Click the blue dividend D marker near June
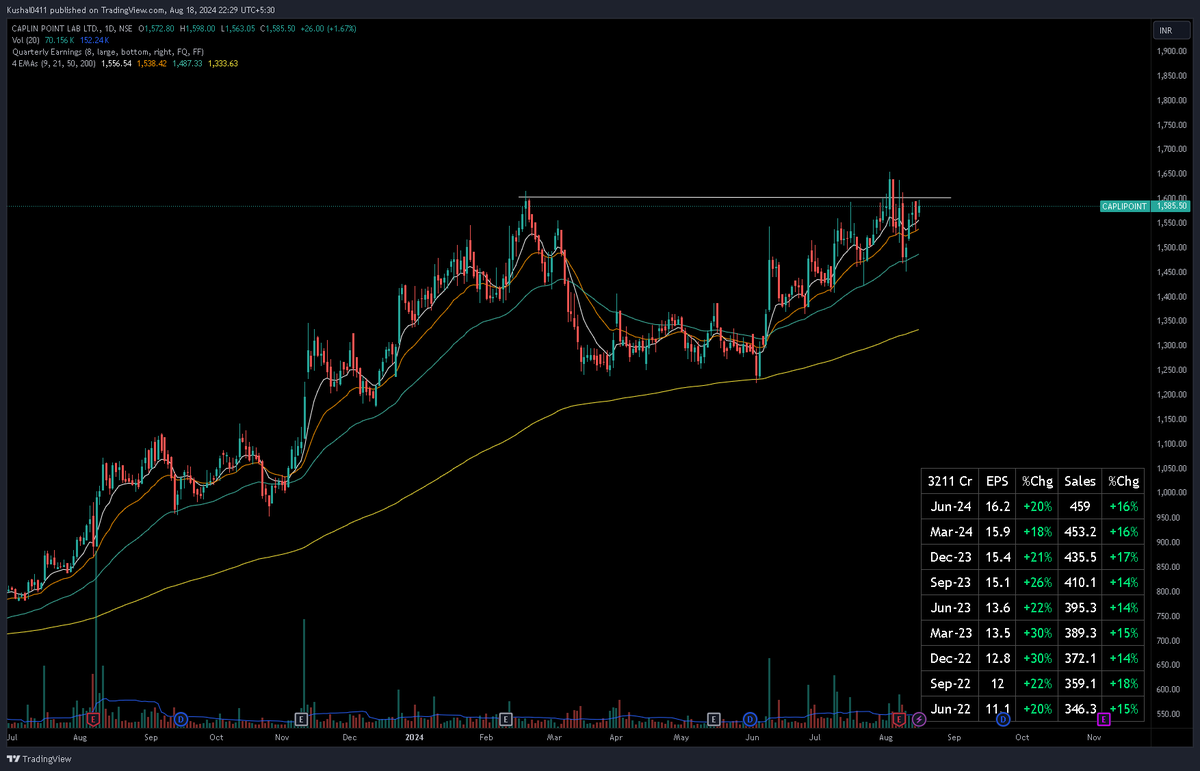 click(x=749, y=719)
